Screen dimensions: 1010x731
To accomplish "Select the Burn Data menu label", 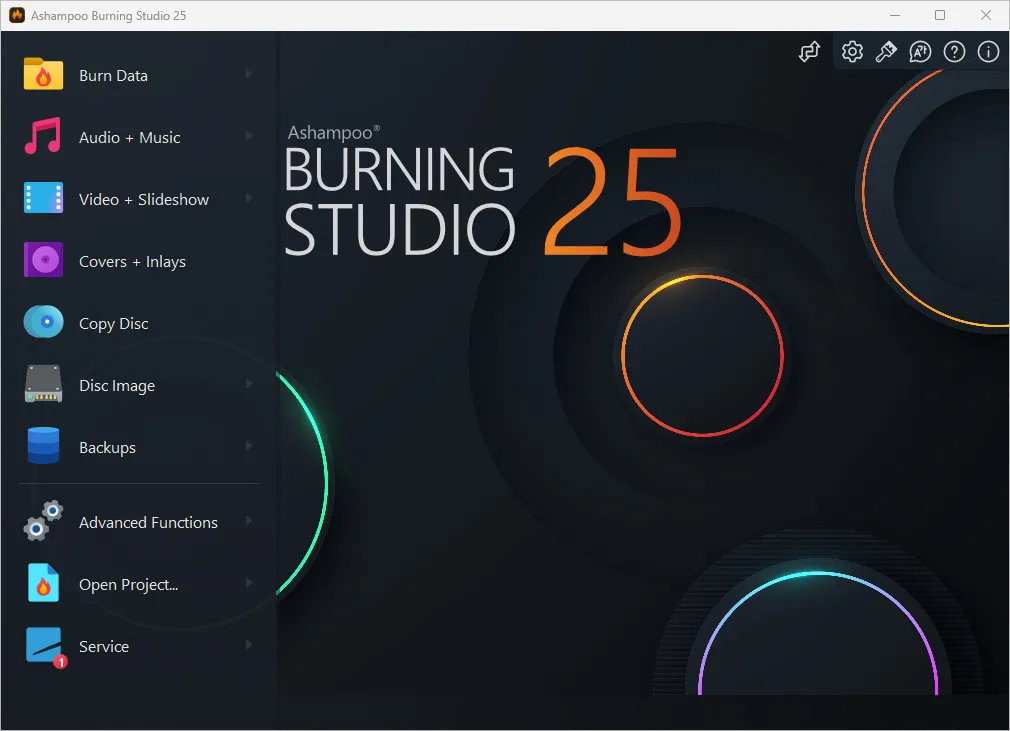I will pos(113,75).
